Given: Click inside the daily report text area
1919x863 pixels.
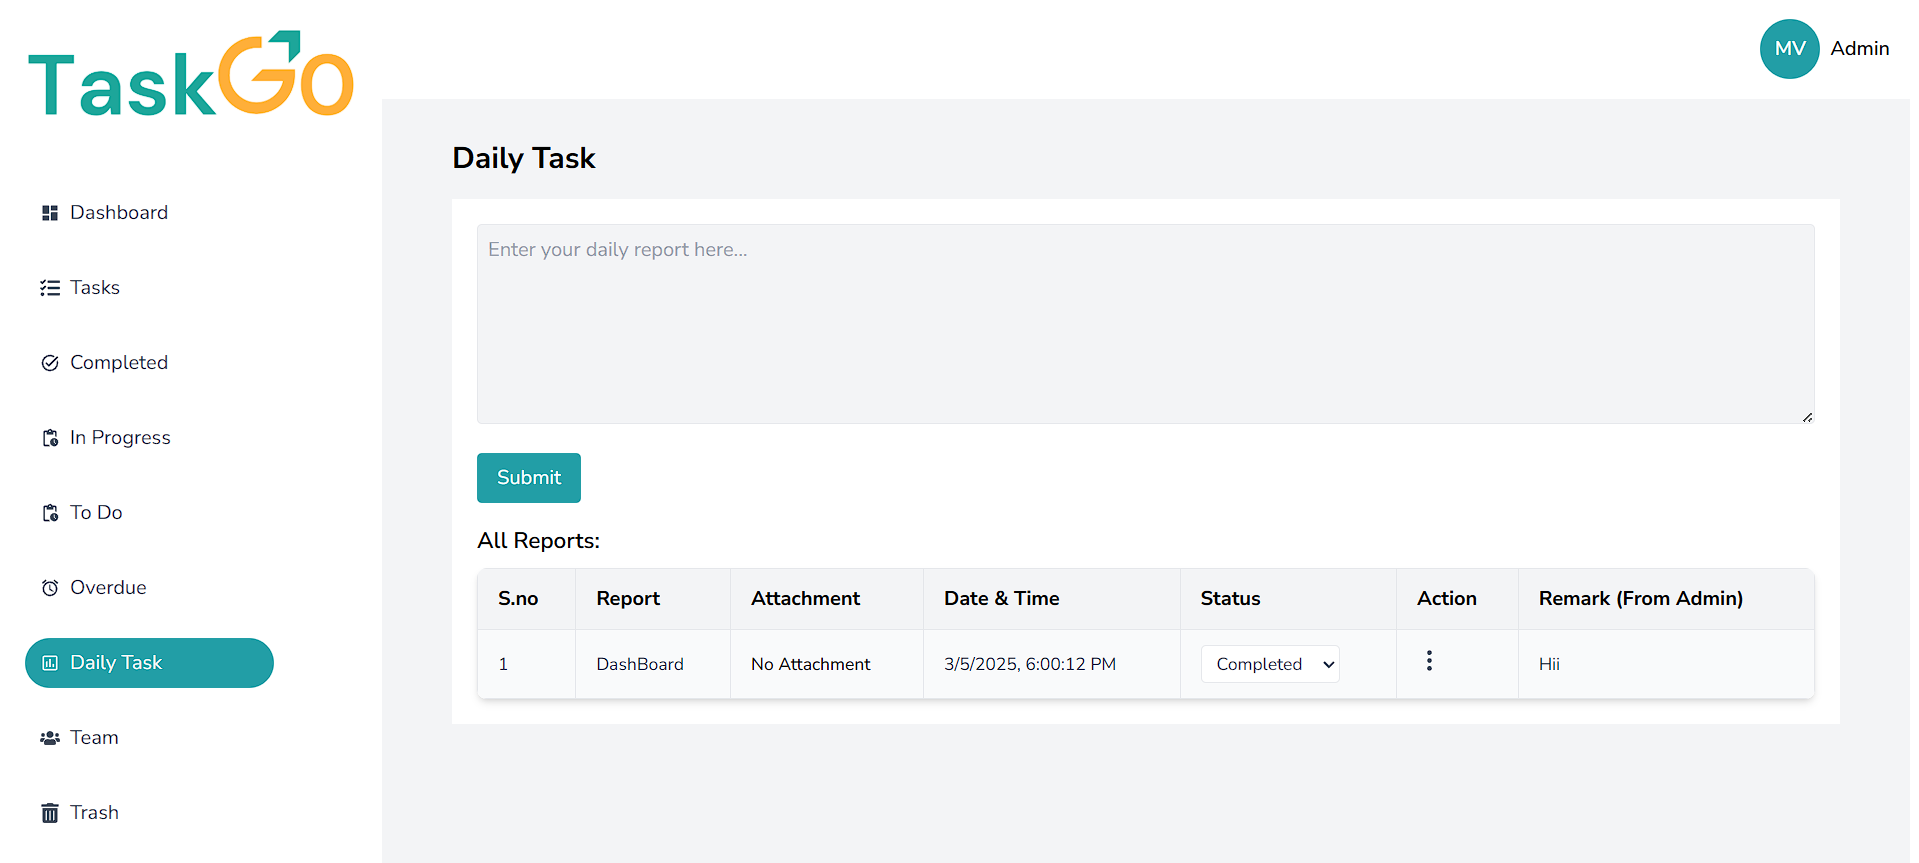Looking at the screenshot, I should coord(1145,324).
